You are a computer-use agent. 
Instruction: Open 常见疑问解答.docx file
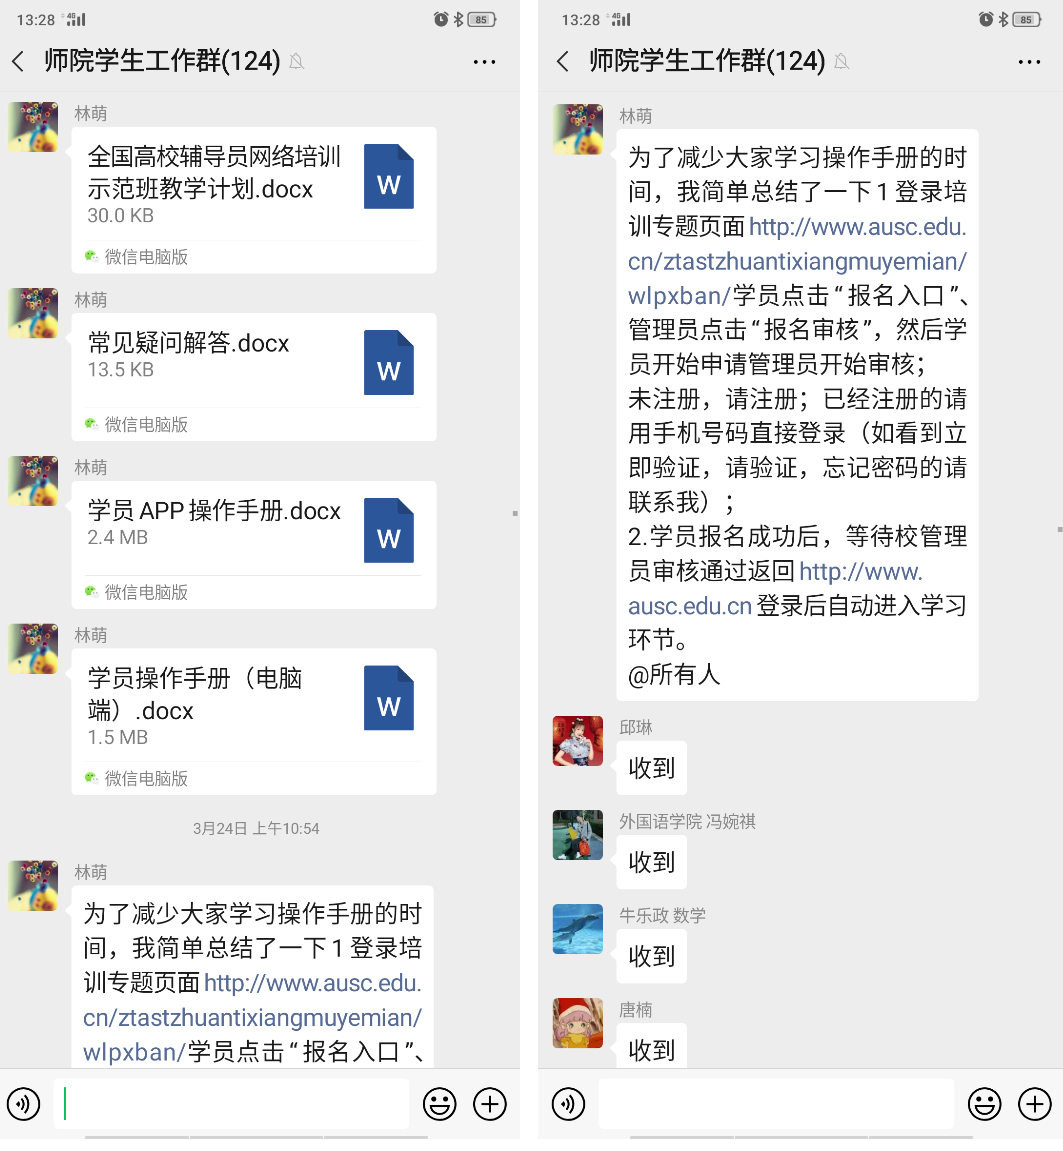pyautogui.click(x=254, y=377)
